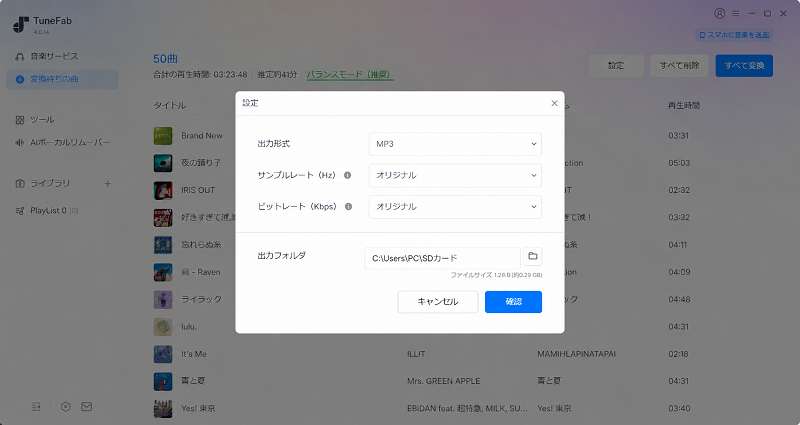Click the song title Brand New
This screenshot has height=425, width=800.
tap(202, 136)
